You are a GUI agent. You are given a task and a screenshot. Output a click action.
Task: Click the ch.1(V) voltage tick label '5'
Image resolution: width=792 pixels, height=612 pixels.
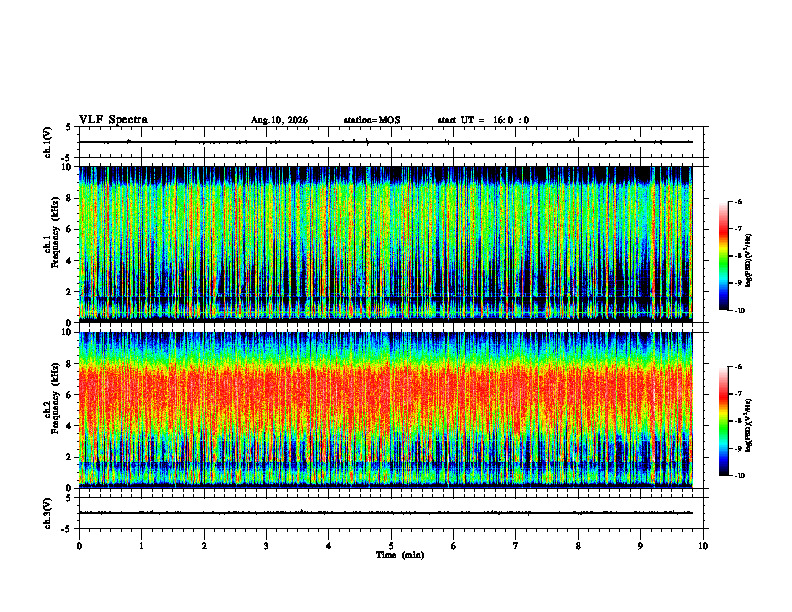pos(68,127)
